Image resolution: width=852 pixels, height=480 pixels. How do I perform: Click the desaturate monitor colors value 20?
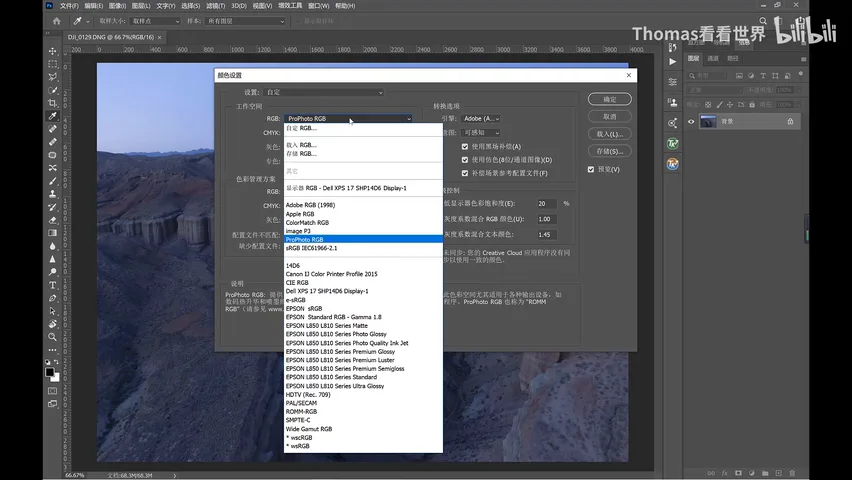tap(547, 203)
